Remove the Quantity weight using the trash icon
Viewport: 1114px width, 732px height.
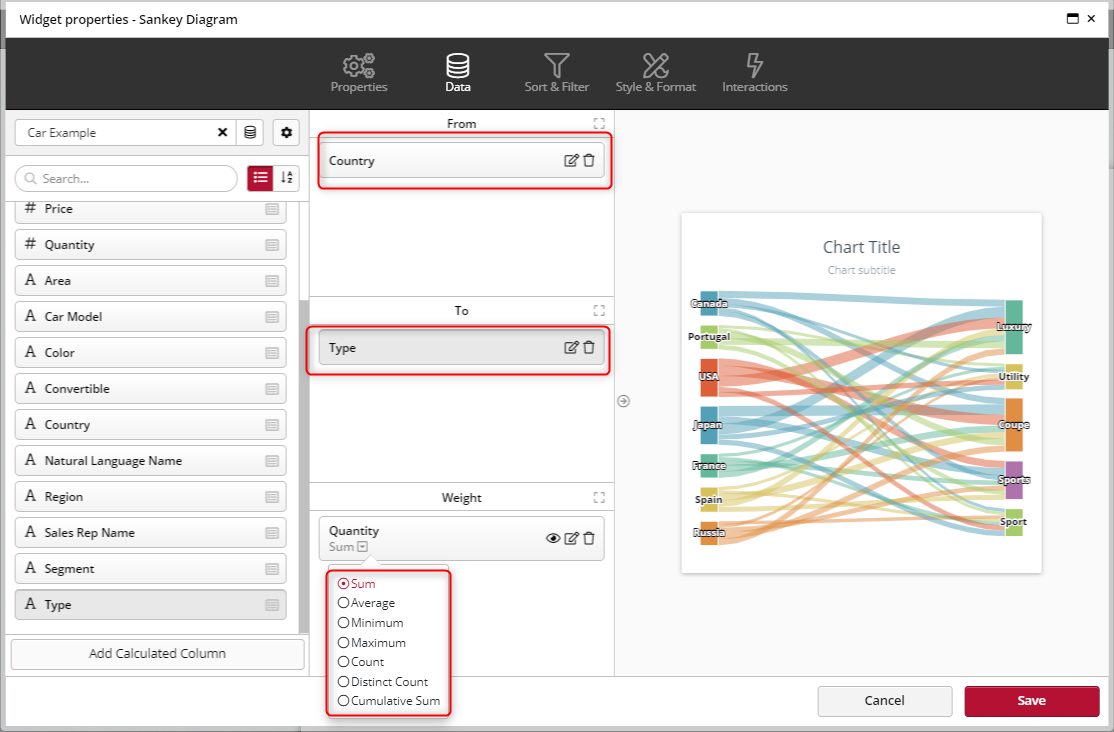pos(590,538)
